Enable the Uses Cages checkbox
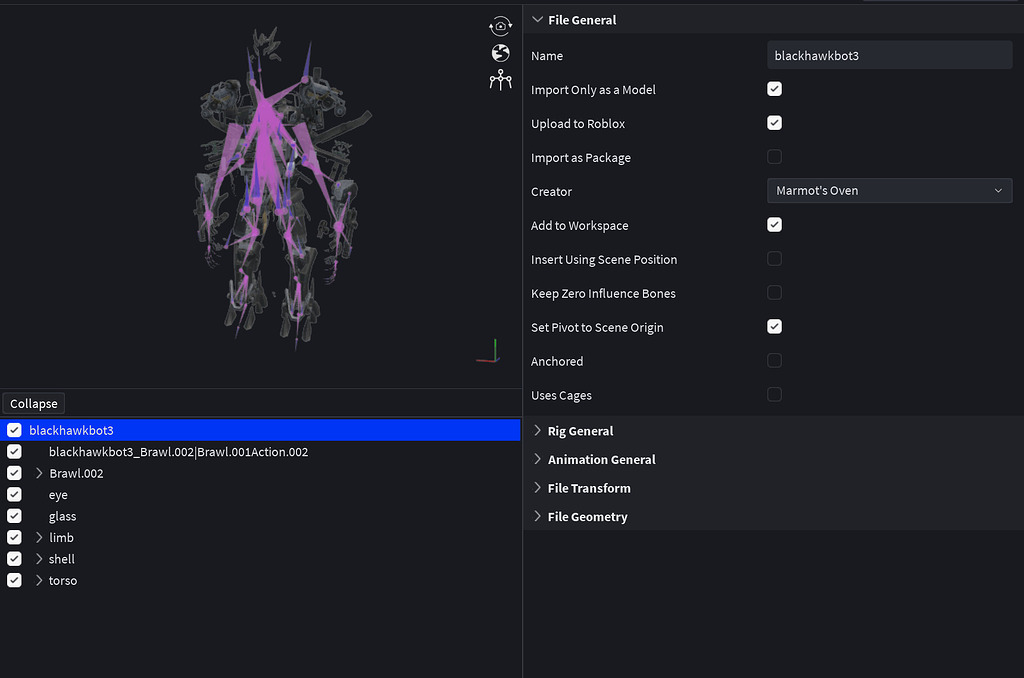 [775, 395]
